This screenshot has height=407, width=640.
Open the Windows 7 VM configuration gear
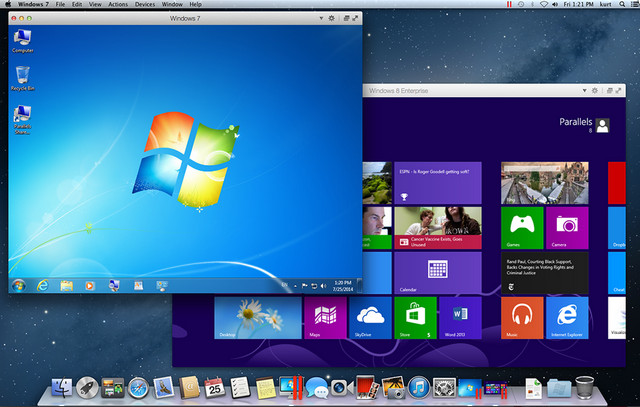331,18
